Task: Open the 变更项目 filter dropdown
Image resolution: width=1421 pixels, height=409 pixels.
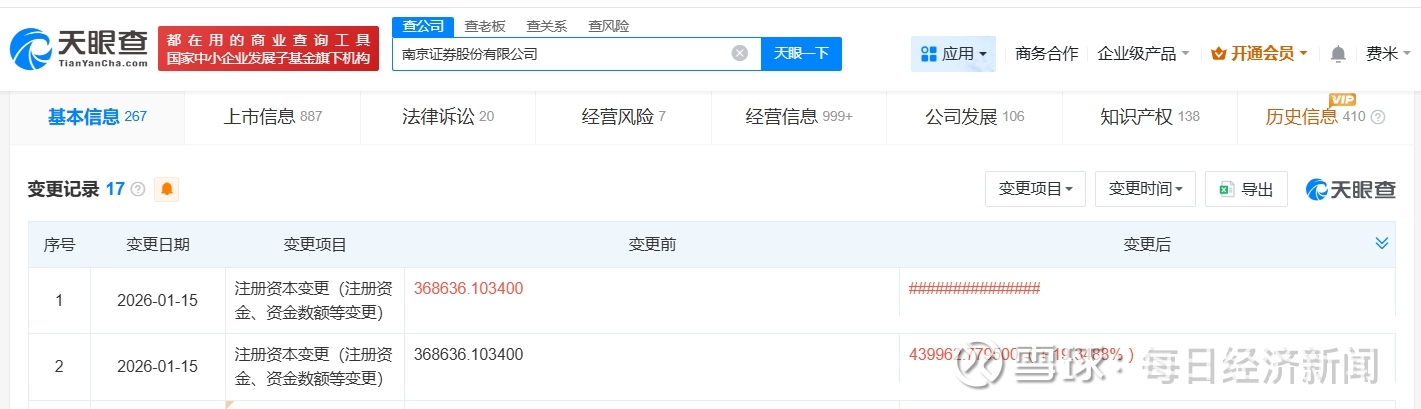Action: 1035,189
